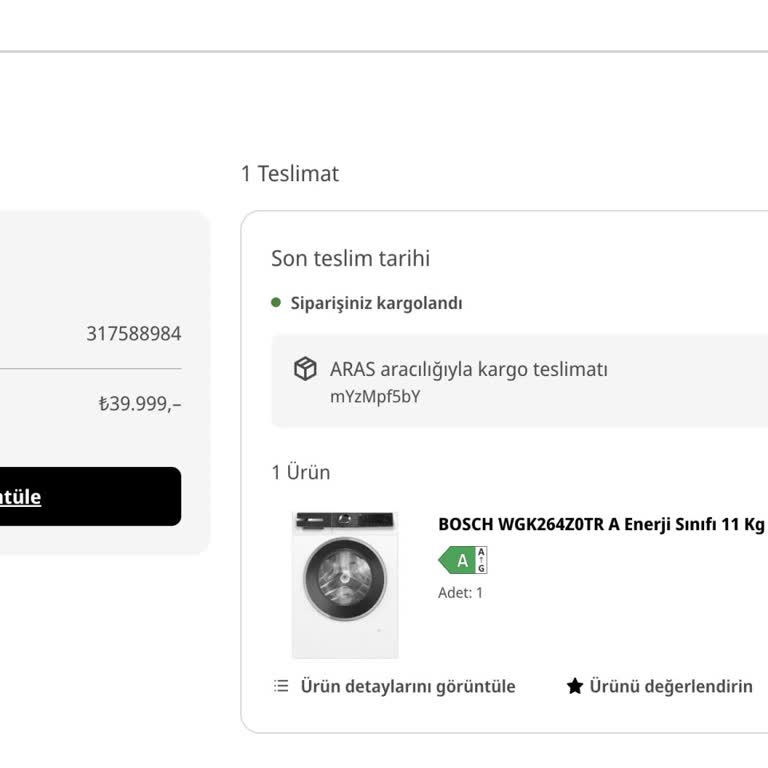Select Ürünü değerlendirin link
Image resolution: width=768 pixels, height=768 pixels.
tap(671, 686)
